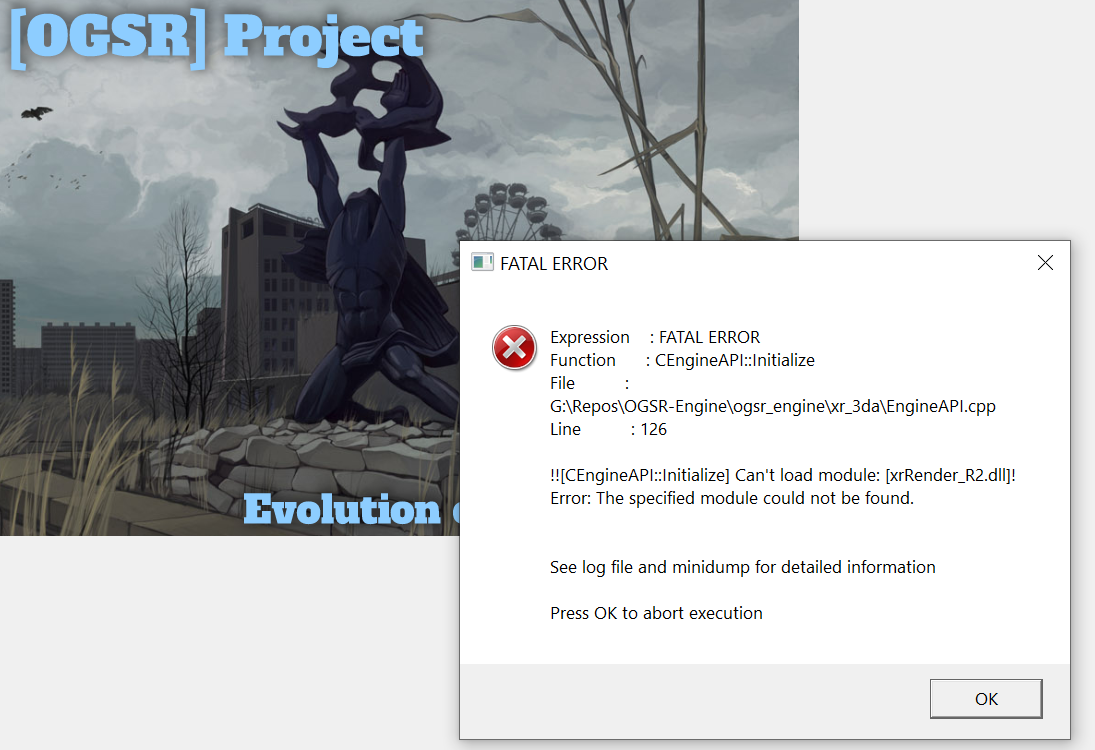
Task: Click the "Expression : FATAL ERROR" line
Action: [654, 337]
